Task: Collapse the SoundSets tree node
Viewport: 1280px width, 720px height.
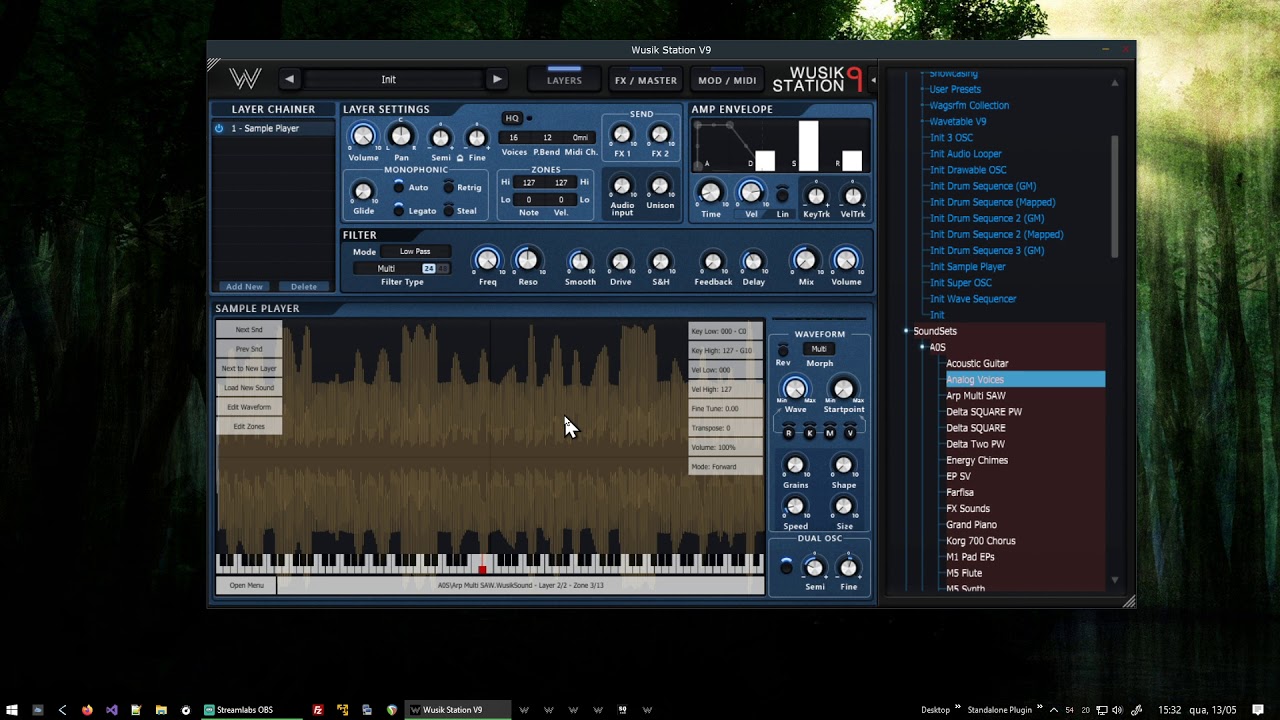Action: coord(906,331)
